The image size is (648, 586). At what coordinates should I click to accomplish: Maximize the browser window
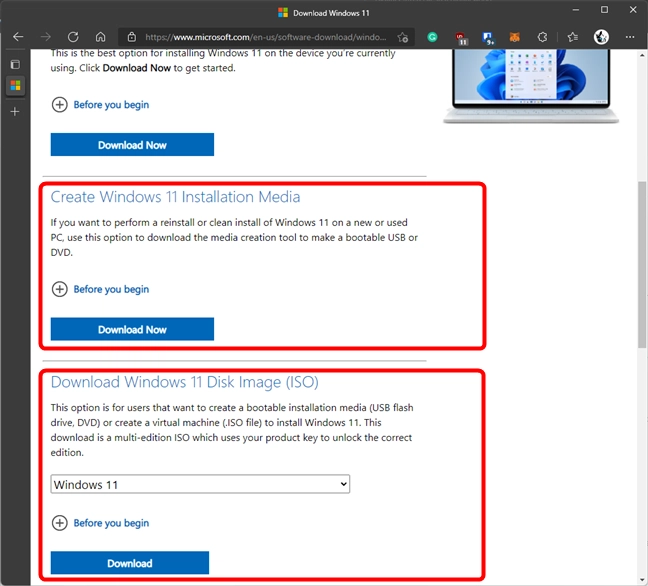[604, 10]
